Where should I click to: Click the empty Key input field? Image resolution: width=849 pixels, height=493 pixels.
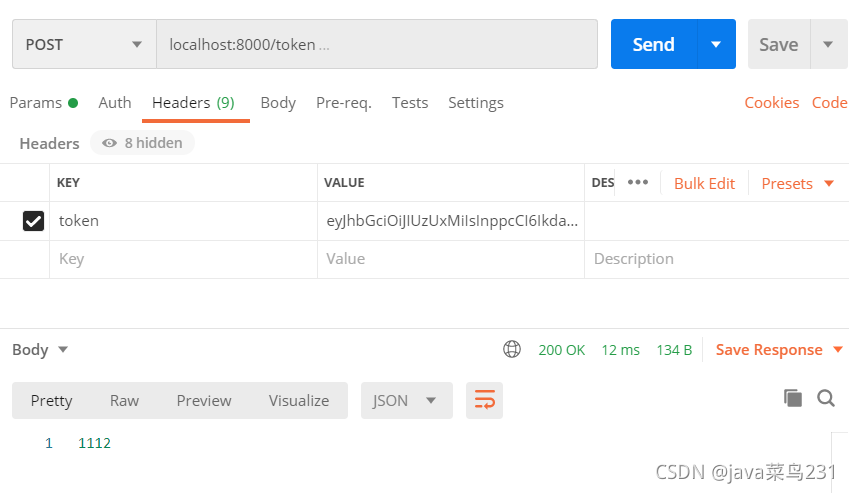tap(184, 259)
